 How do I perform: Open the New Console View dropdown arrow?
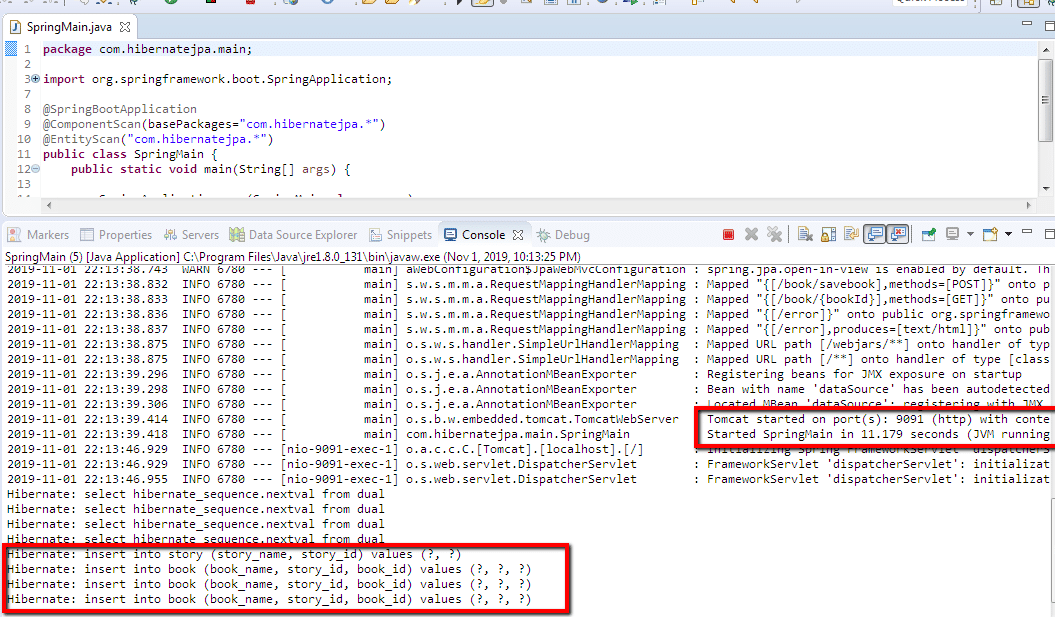(1007, 235)
